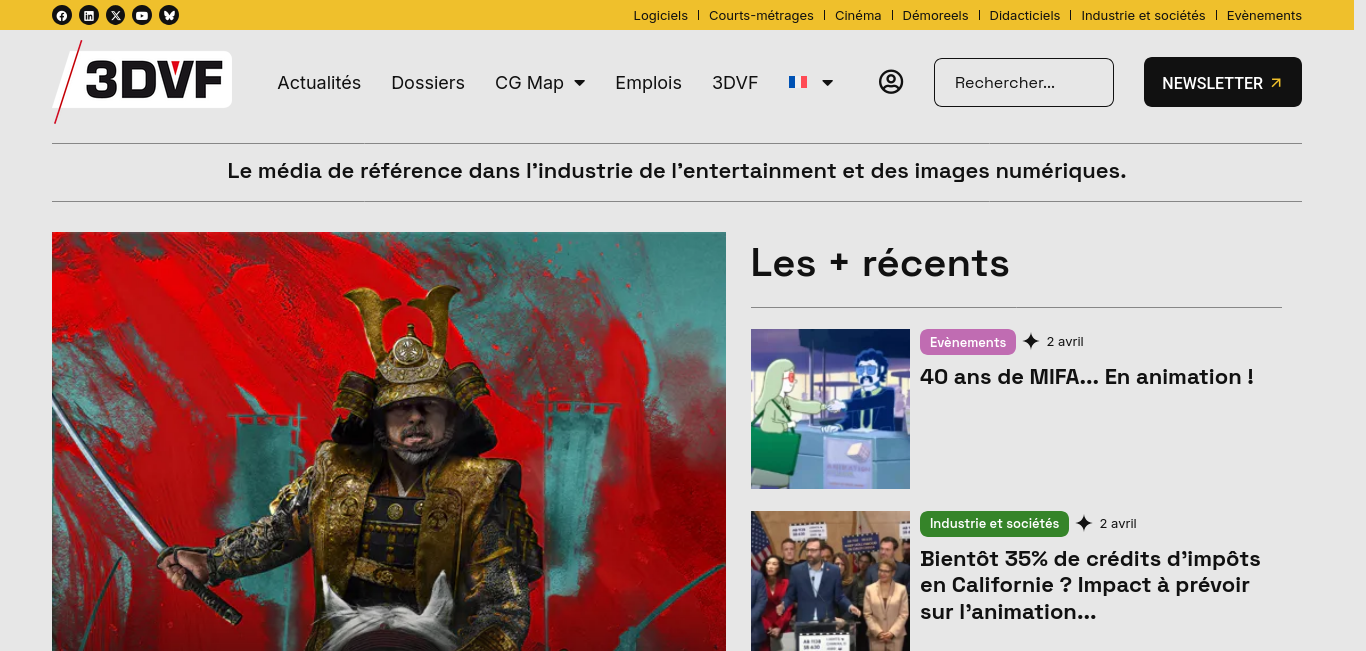Image resolution: width=1366 pixels, height=651 pixels.
Task: Go to Evènements top bar link
Action: coord(1264,15)
